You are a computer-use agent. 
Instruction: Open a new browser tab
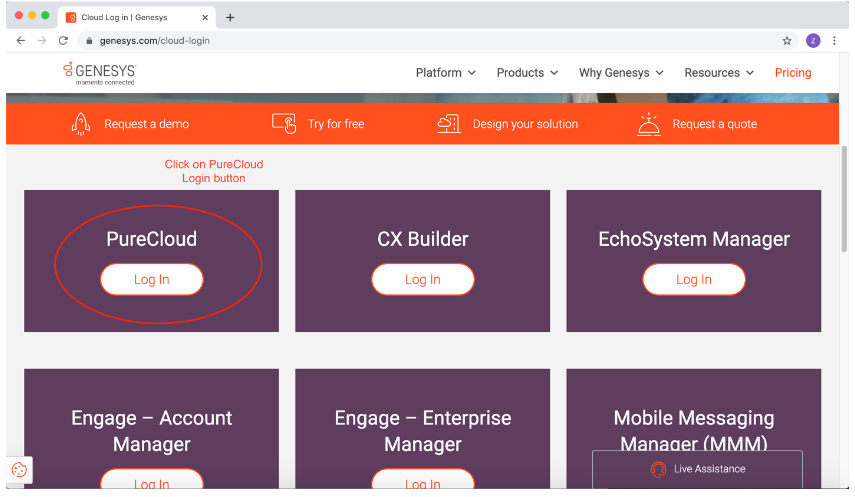230,17
